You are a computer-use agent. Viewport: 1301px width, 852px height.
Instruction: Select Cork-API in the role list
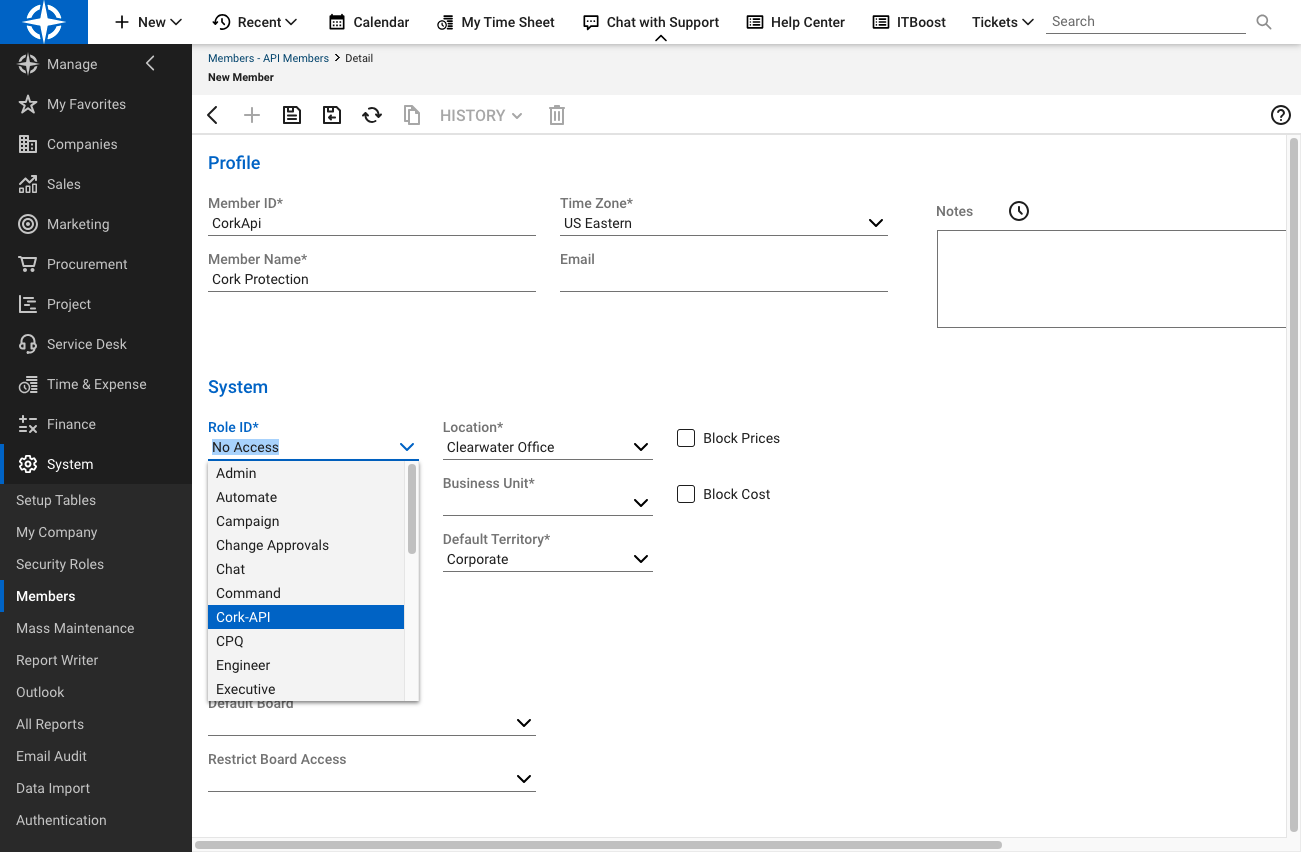(x=306, y=617)
